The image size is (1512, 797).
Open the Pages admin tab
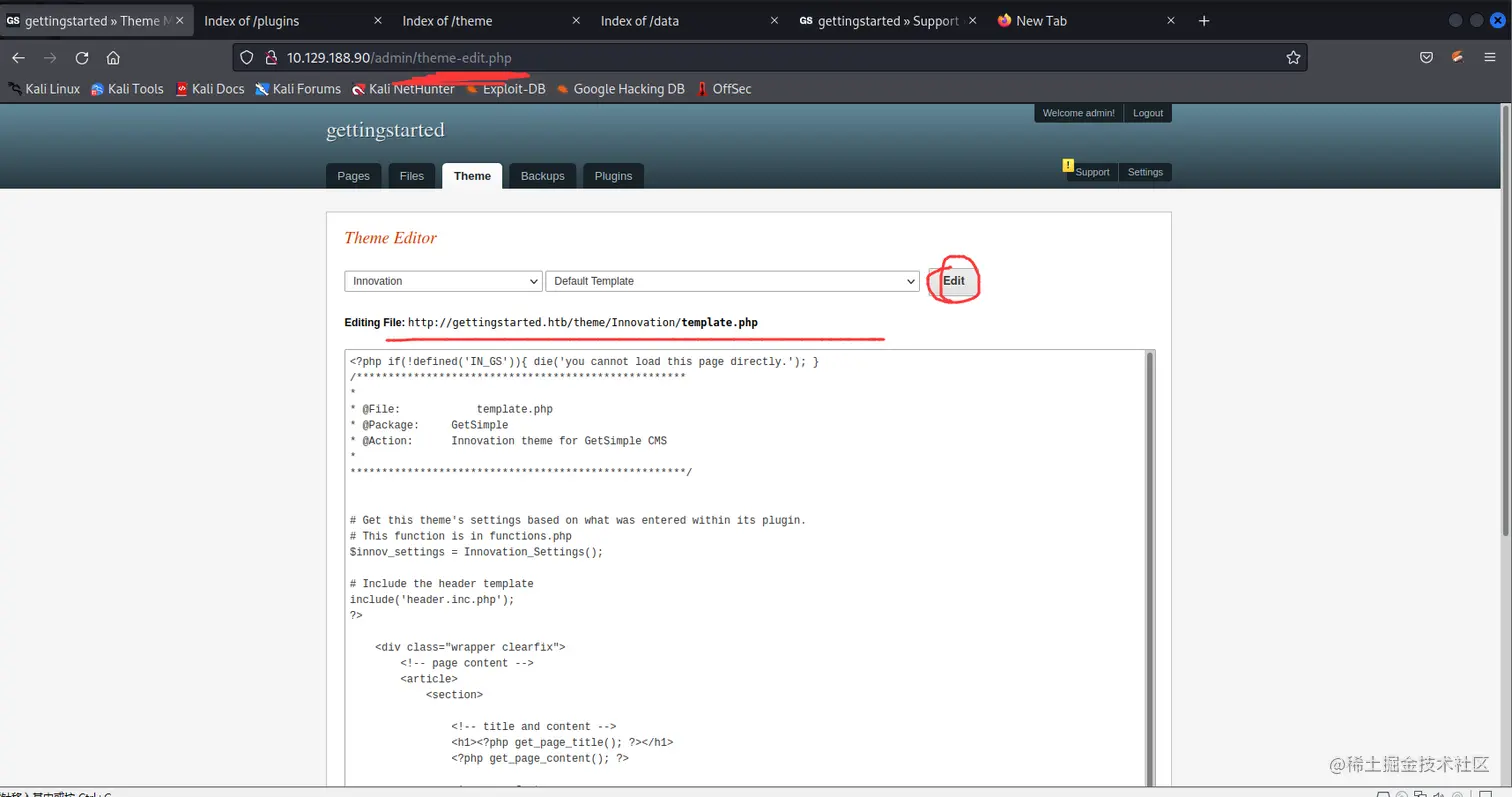[353, 176]
